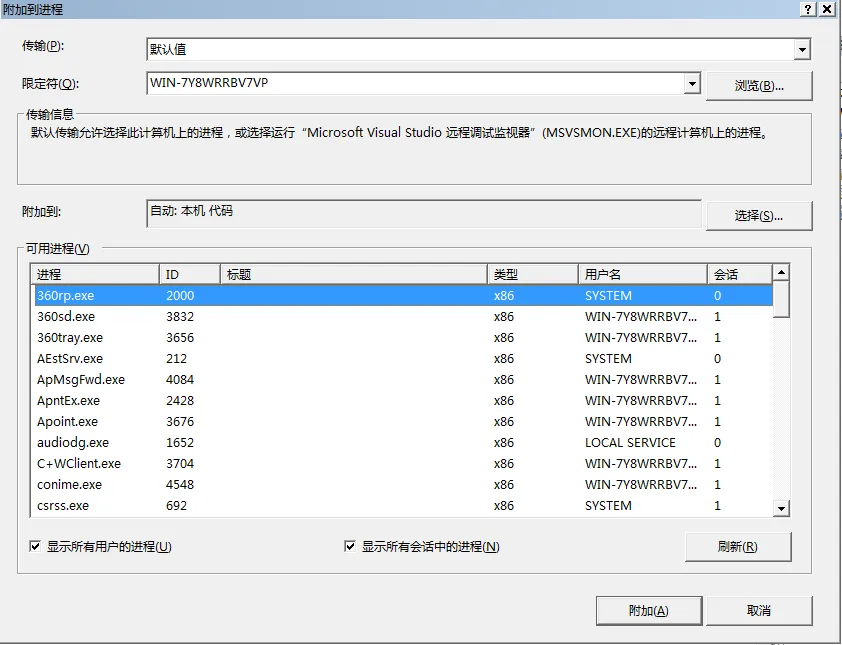Sort by the 进程 column header
842x645 pixels.
pos(95,274)
